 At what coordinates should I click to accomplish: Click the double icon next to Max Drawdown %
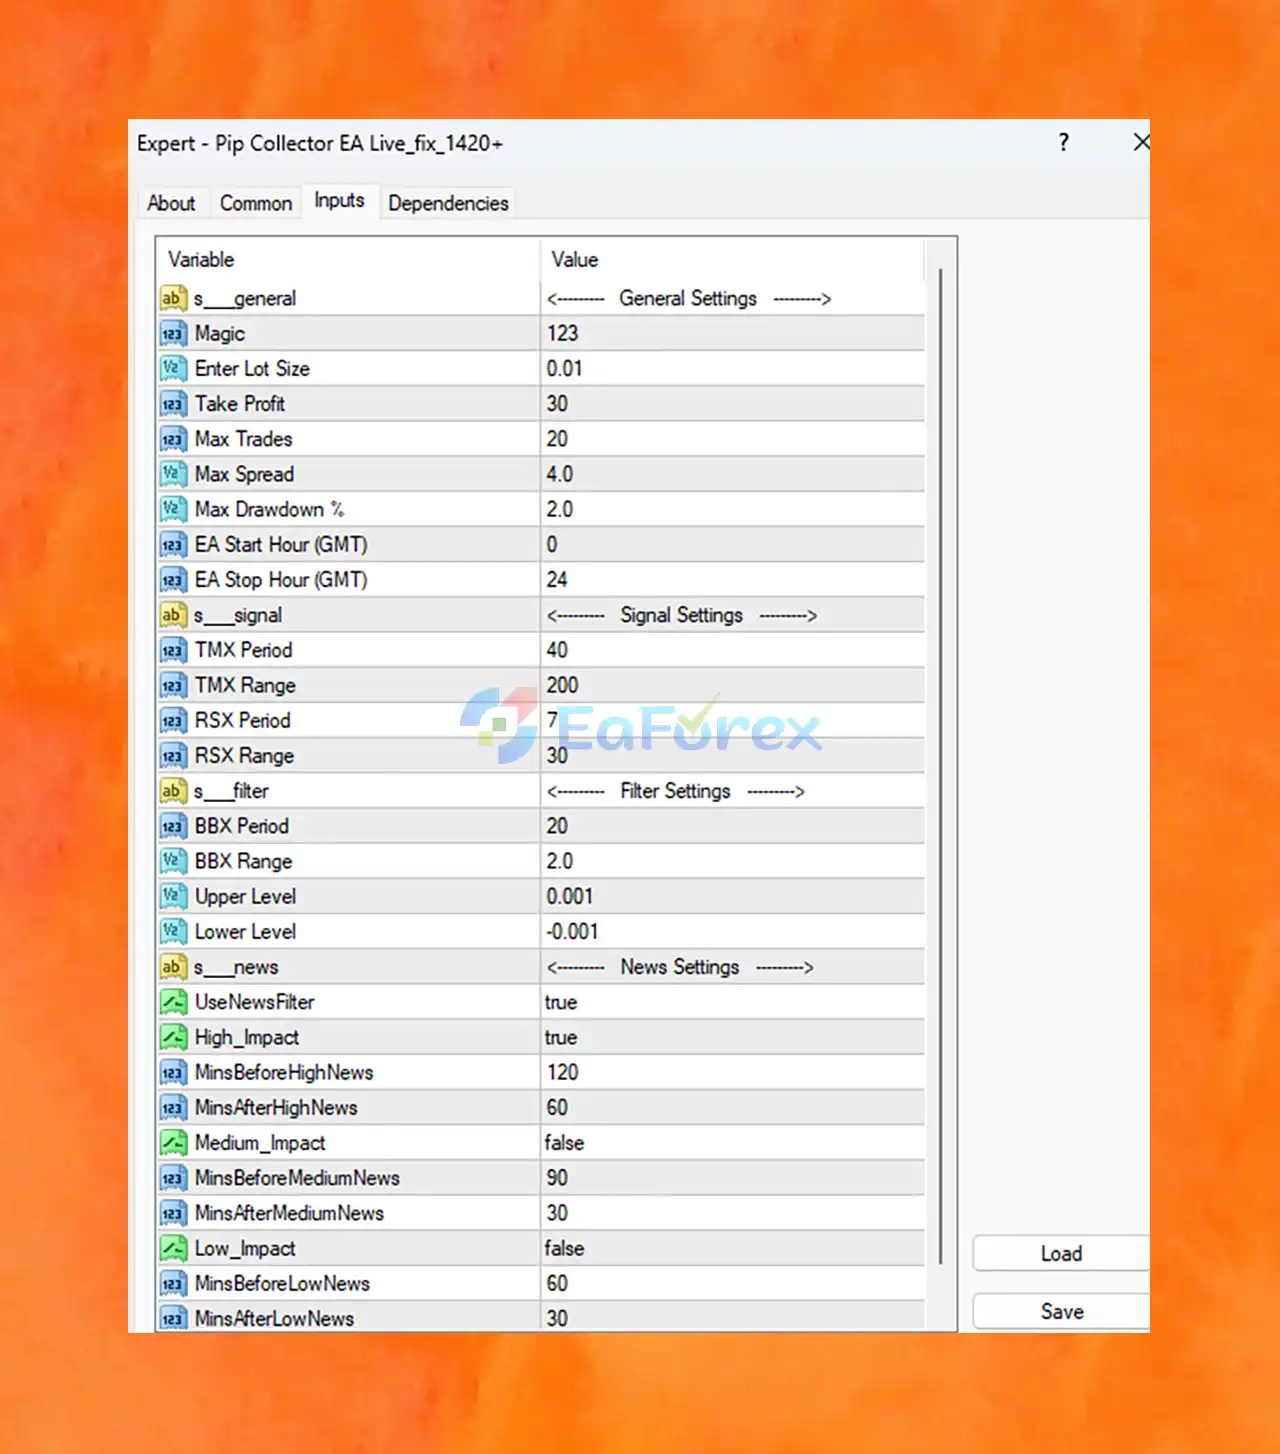pos(173,509)
